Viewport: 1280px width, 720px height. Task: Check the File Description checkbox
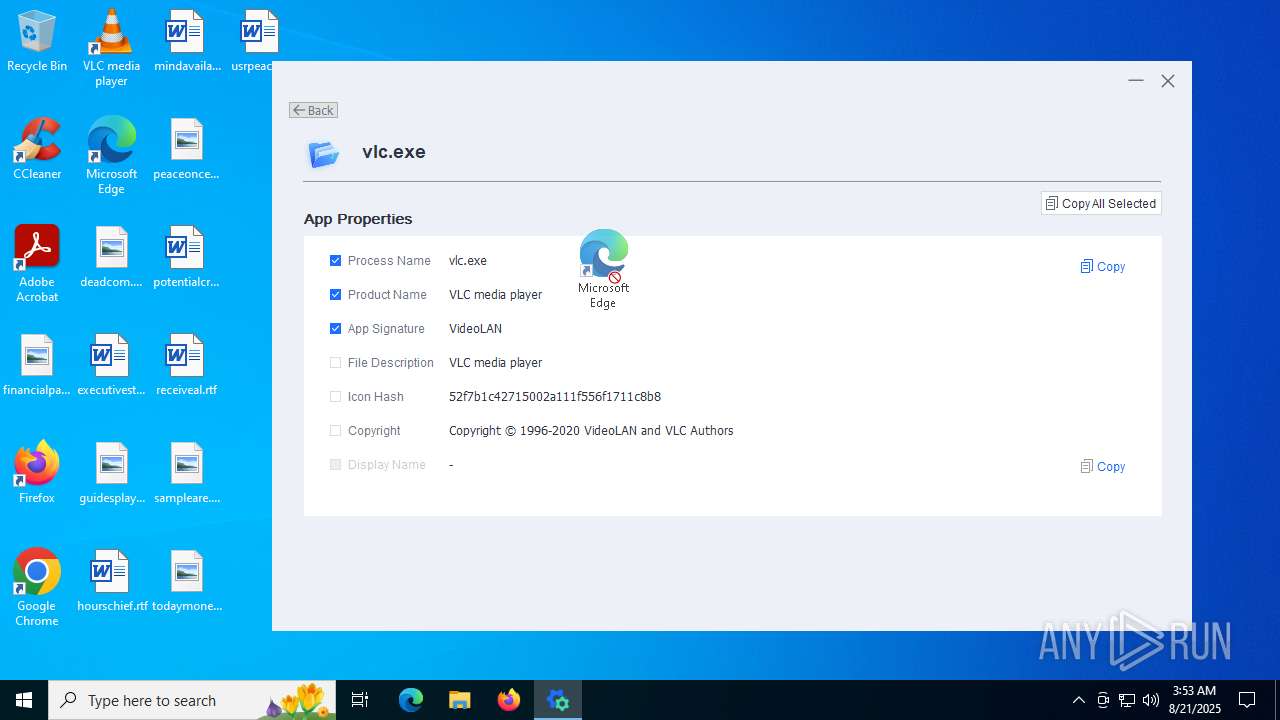(x=336, y=363)
